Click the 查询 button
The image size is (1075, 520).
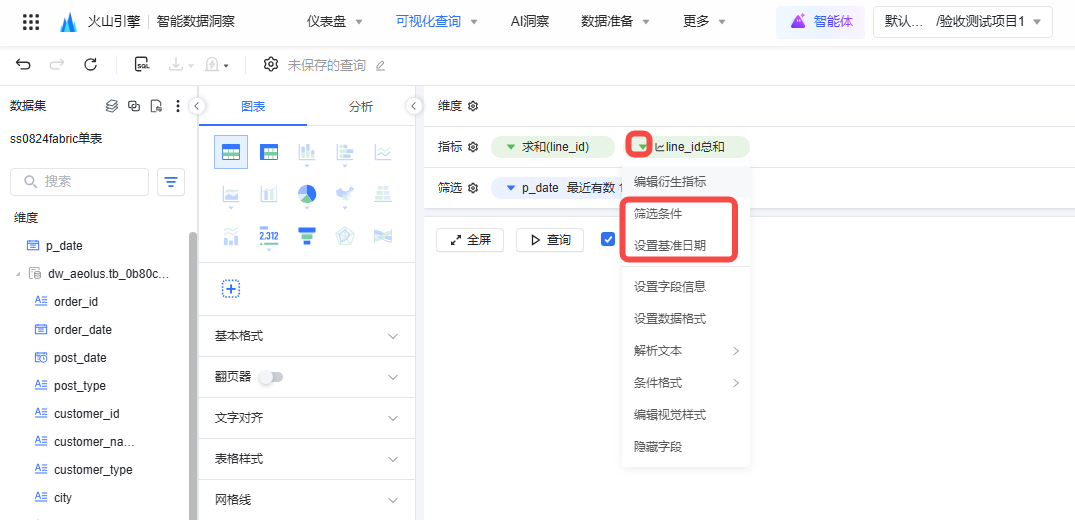click(550, 240)
